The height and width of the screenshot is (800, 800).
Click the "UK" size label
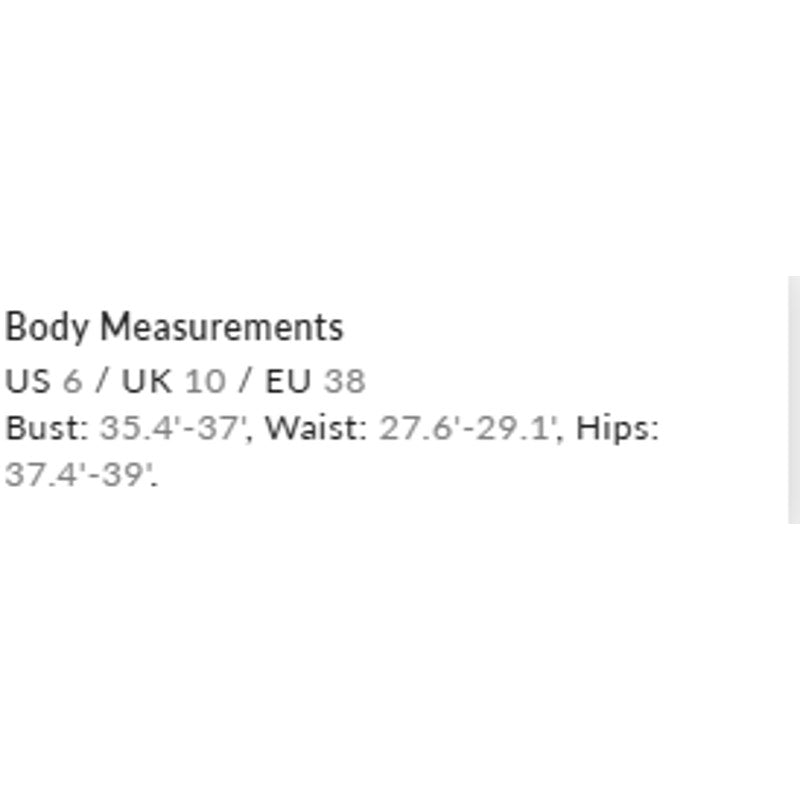[146, 381]
